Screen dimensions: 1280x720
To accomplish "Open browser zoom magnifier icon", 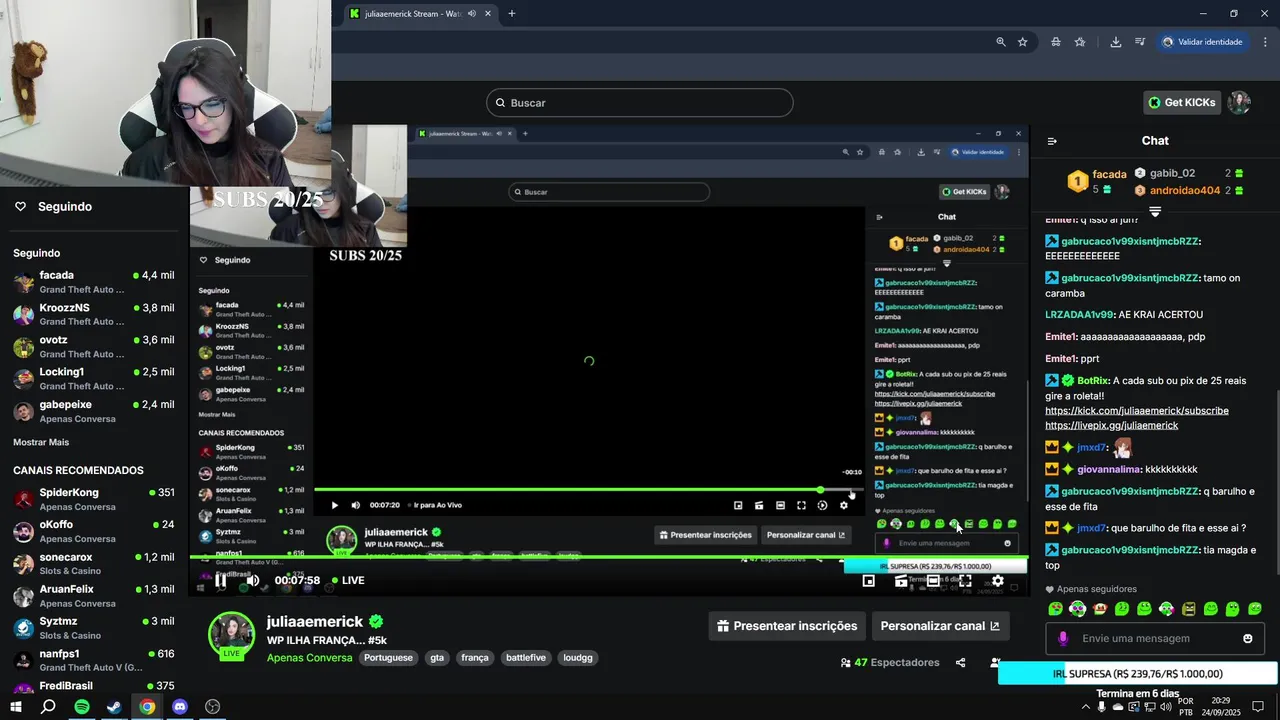I will pos(1000,42).
